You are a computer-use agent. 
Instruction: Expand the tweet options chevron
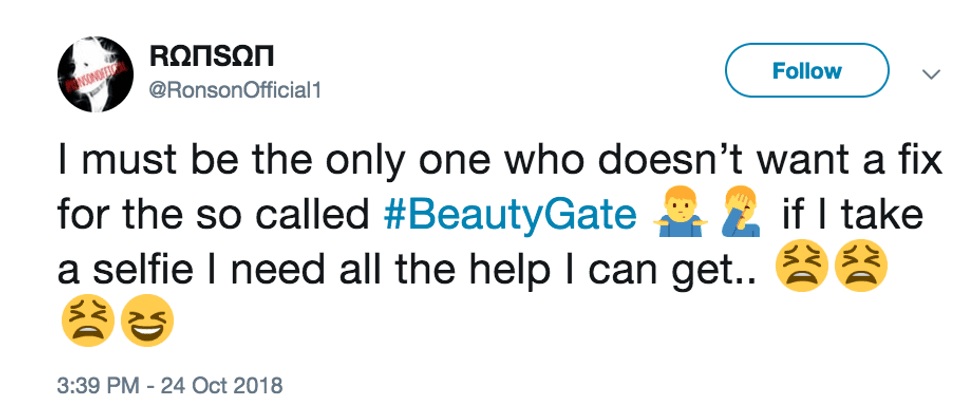pos(930,73)
